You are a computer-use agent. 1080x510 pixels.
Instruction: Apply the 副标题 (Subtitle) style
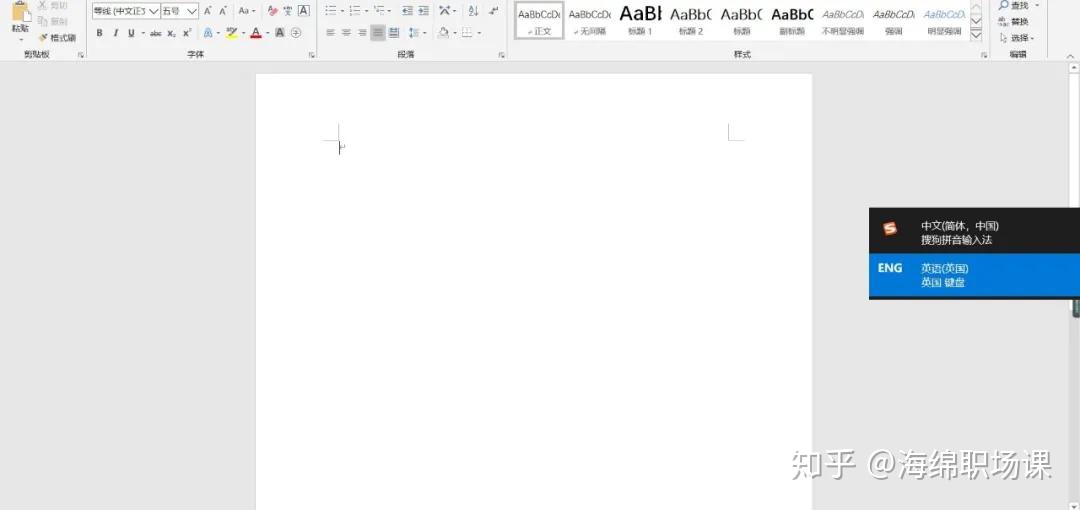[x=792, y=20]
